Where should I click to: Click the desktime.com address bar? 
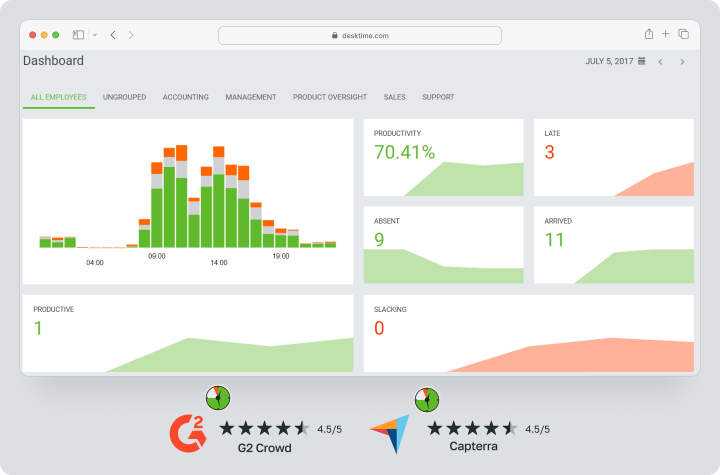point(360,35)
